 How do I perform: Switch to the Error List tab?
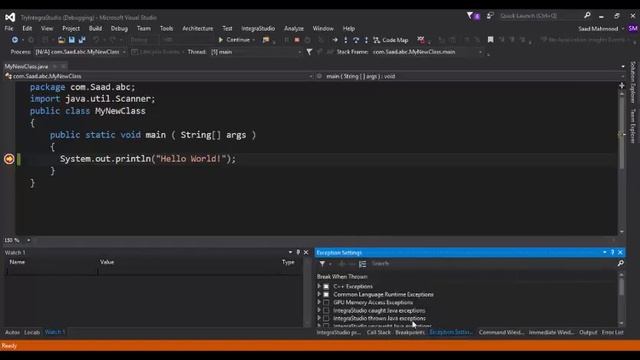click(612, 332)
